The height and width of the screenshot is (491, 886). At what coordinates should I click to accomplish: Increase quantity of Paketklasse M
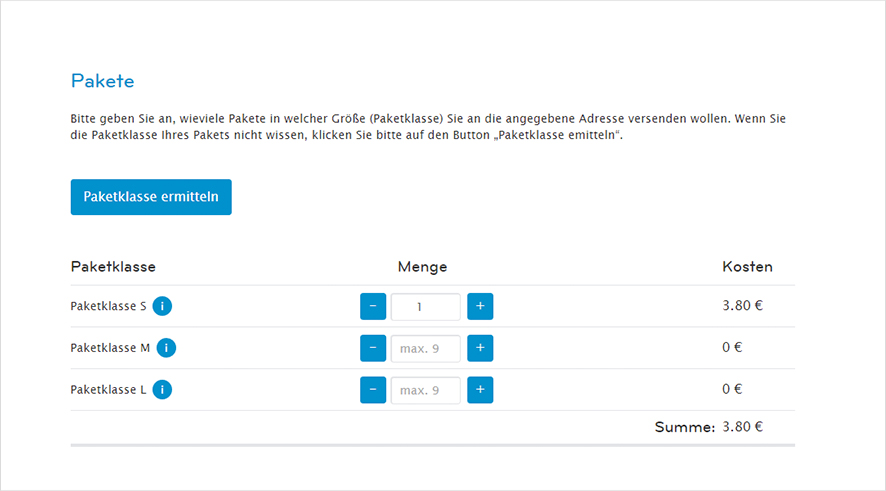pyautogui.click(x=480, y=348)
